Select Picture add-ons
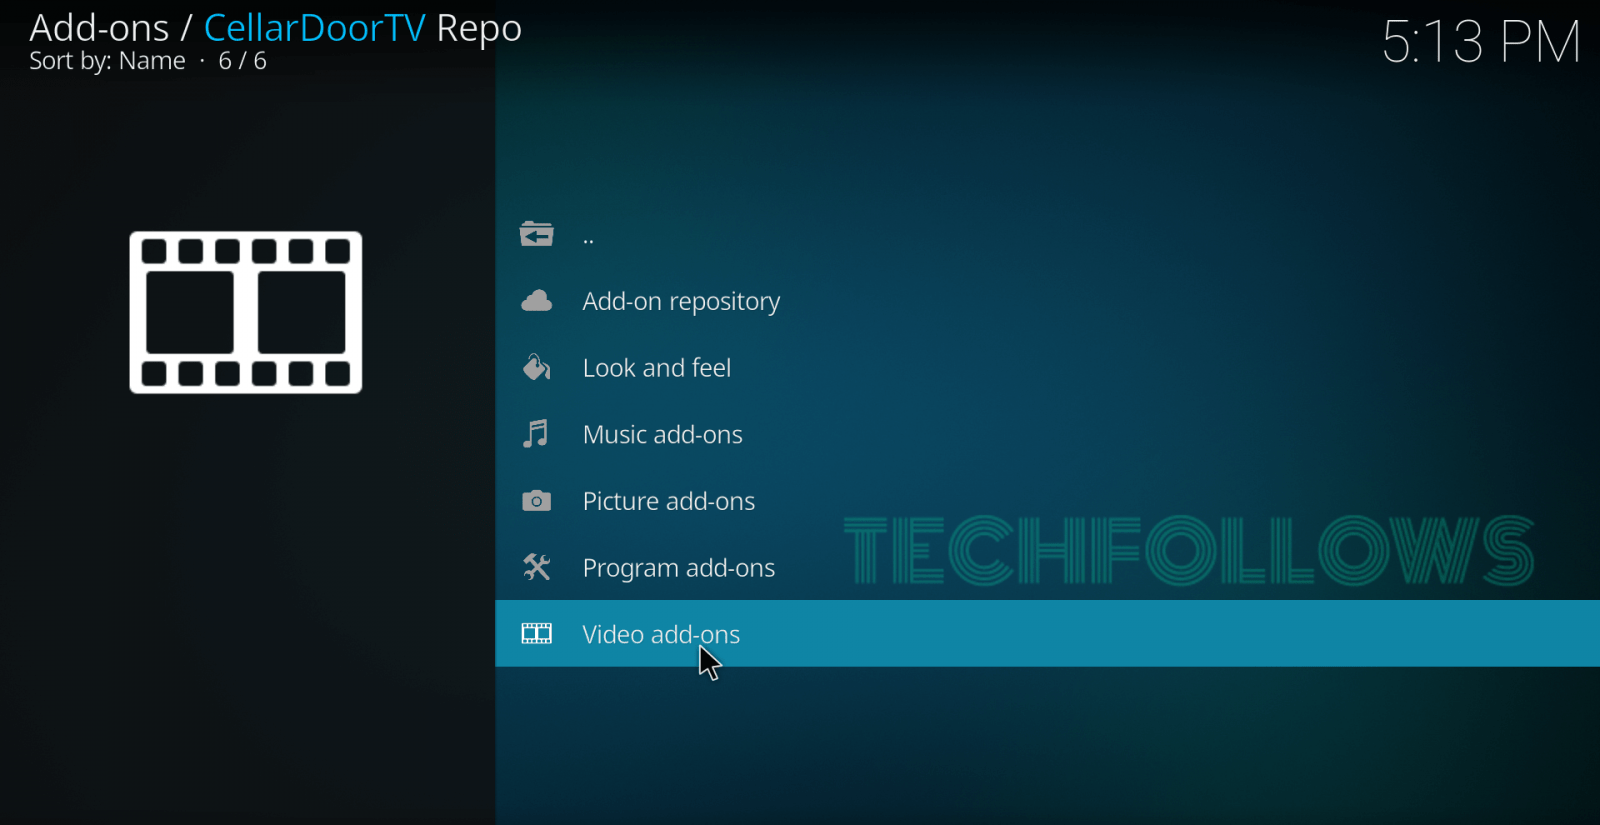 1047,501
